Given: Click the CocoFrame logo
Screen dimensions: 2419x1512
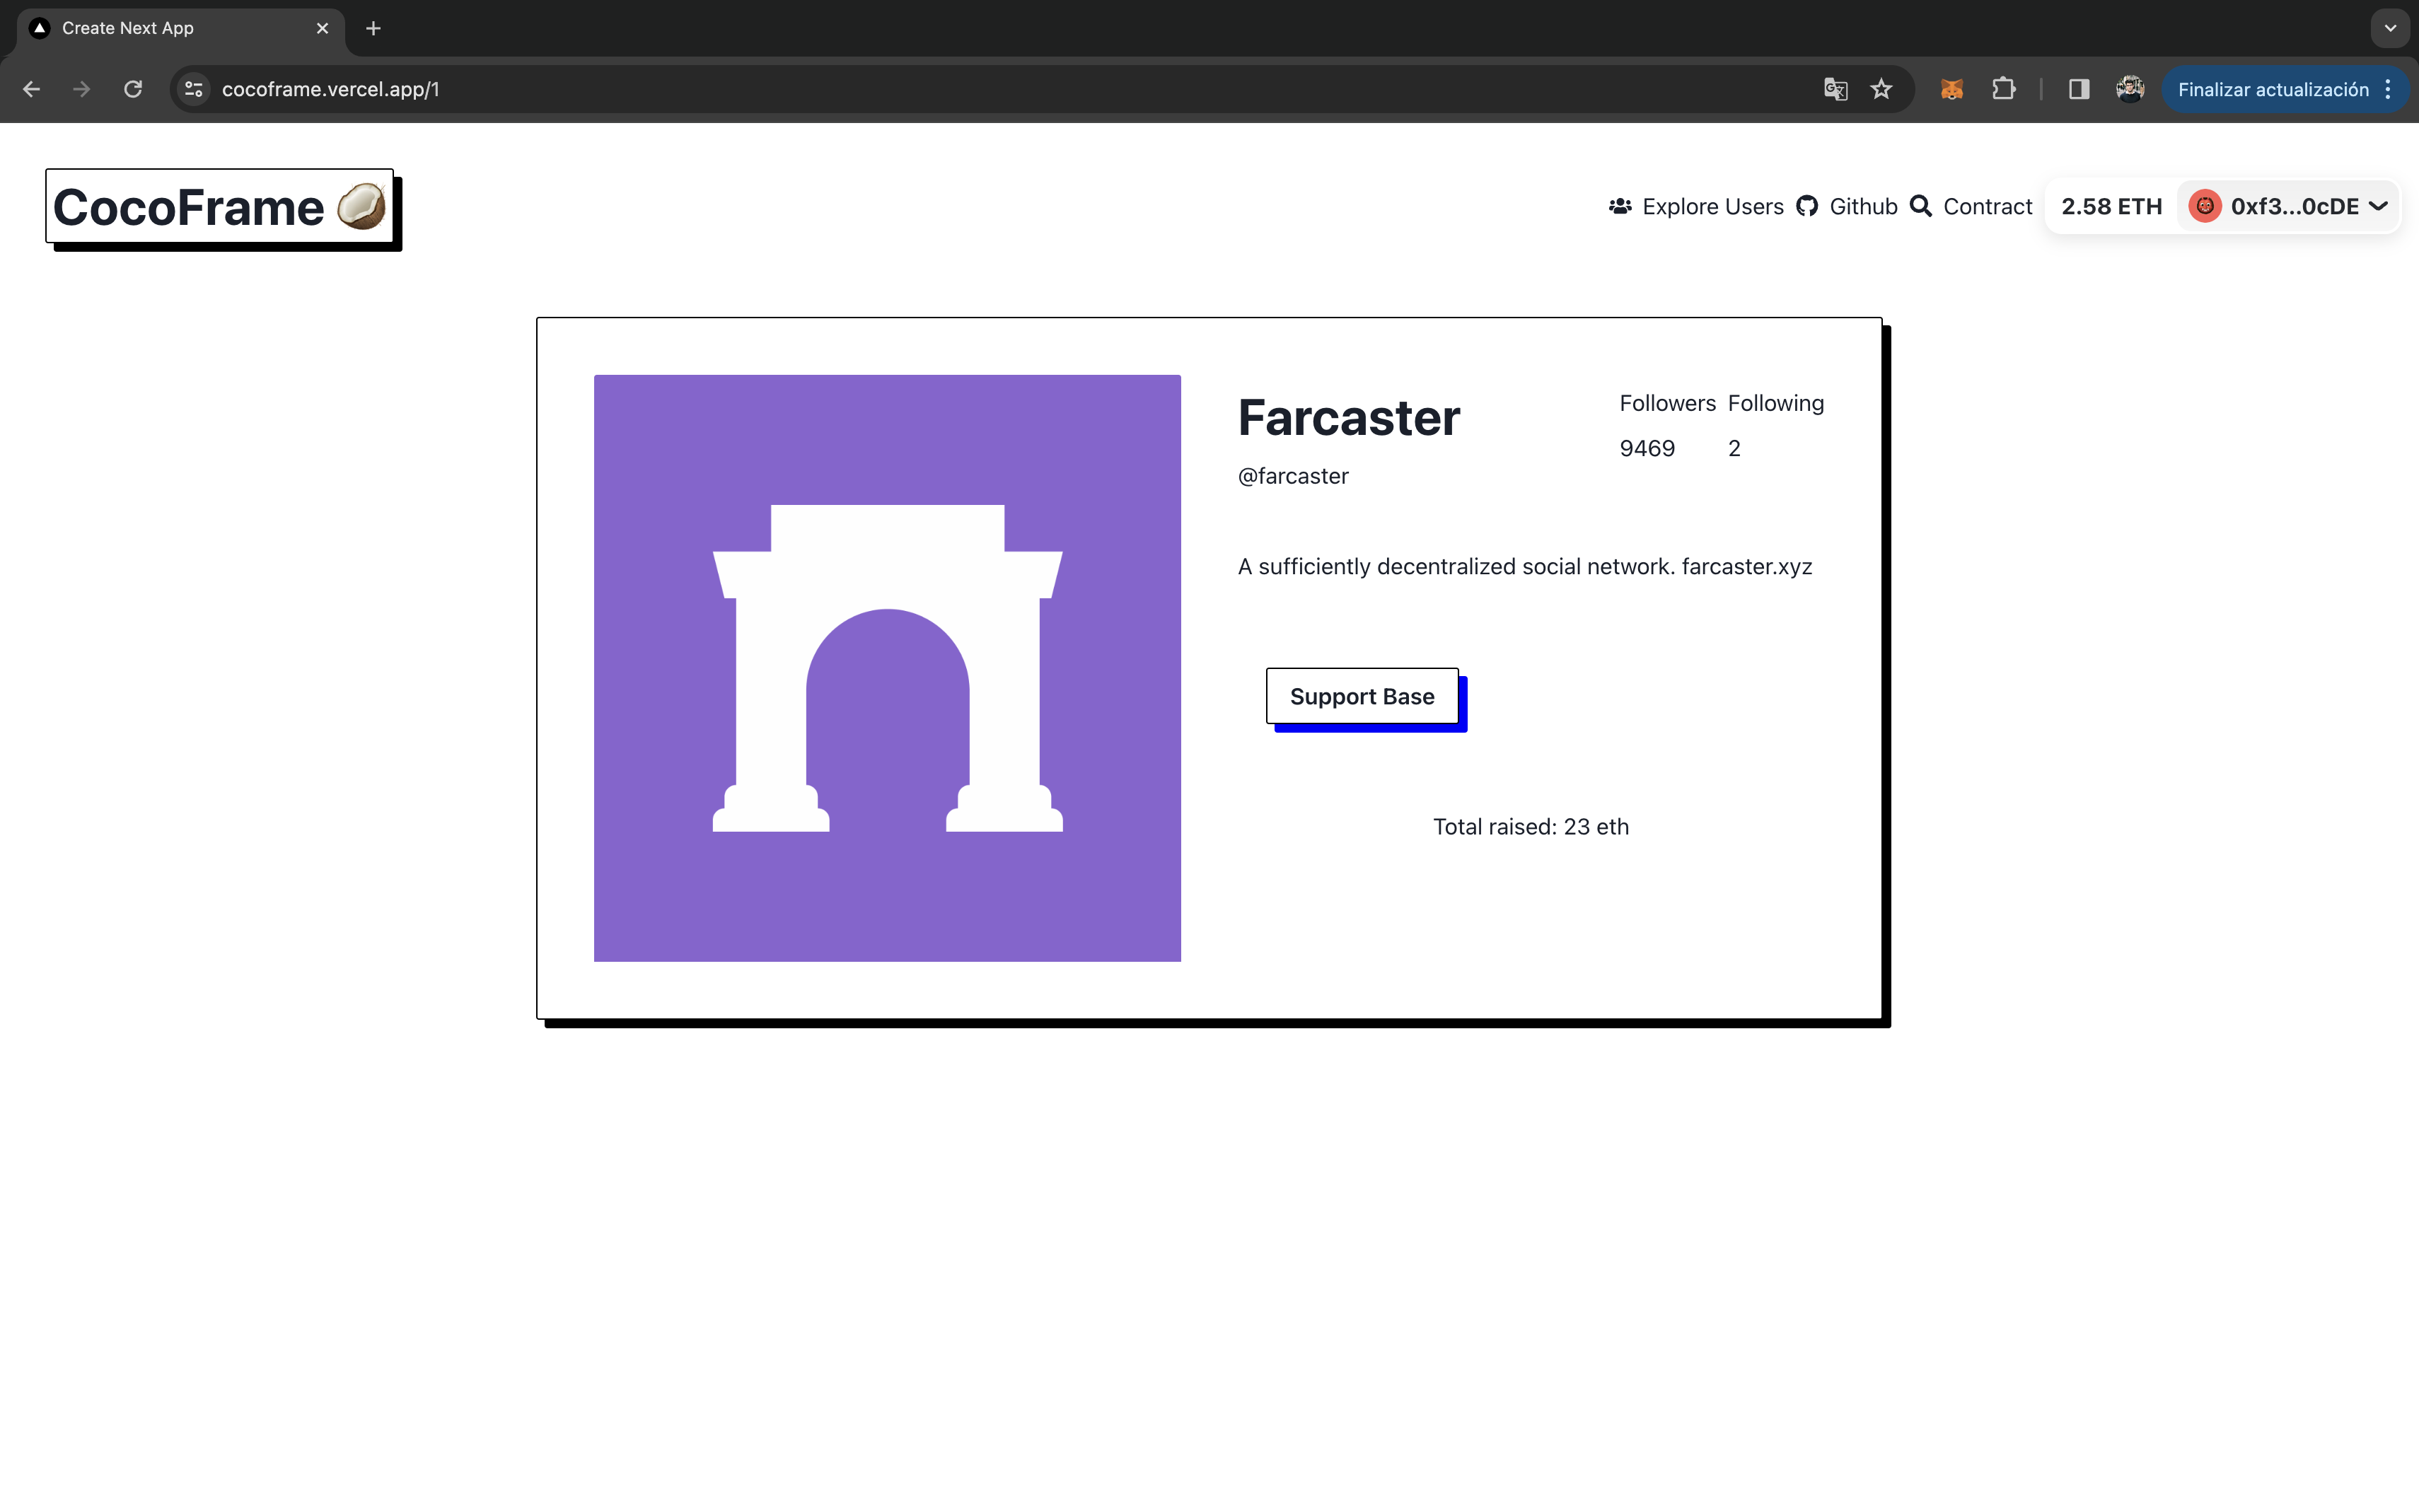Looking at the screenshot, I should [220, 206].
